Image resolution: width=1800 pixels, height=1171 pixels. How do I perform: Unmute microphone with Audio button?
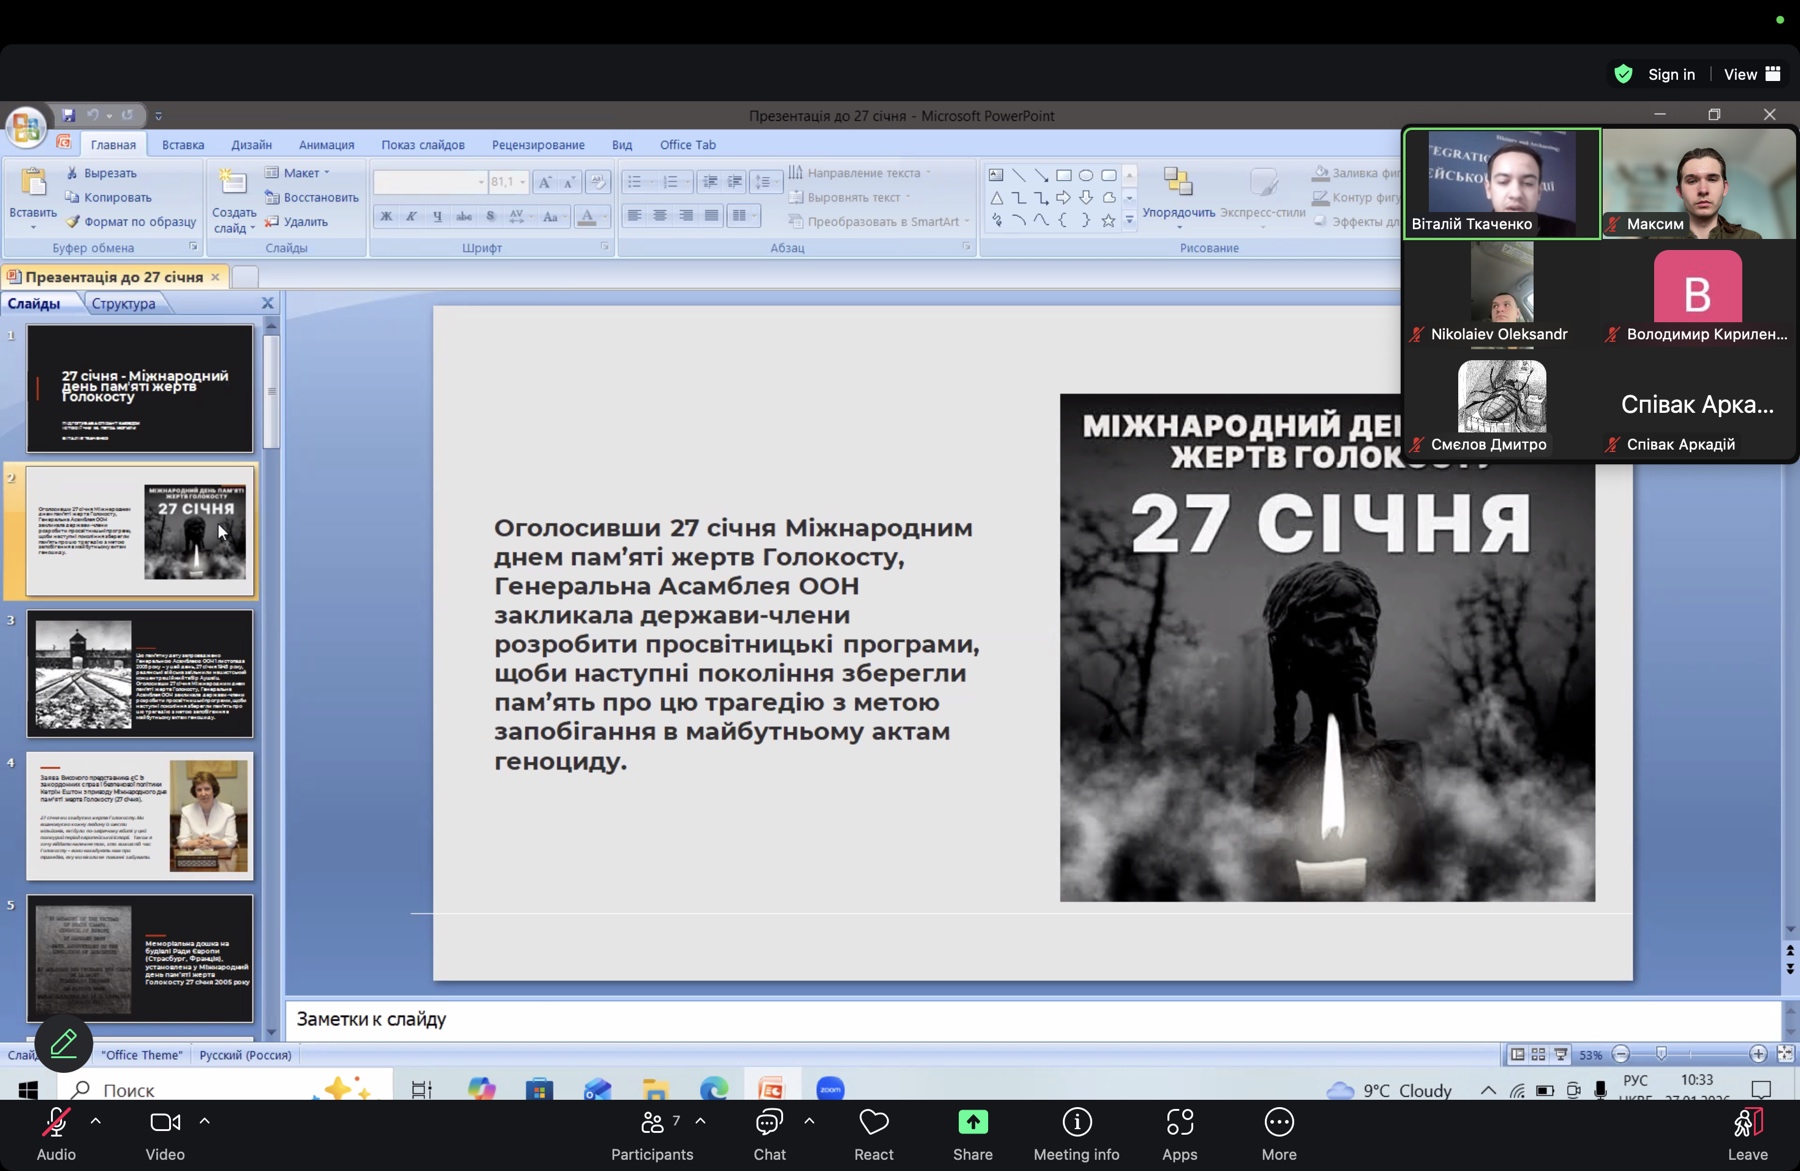click(56, 1123)
